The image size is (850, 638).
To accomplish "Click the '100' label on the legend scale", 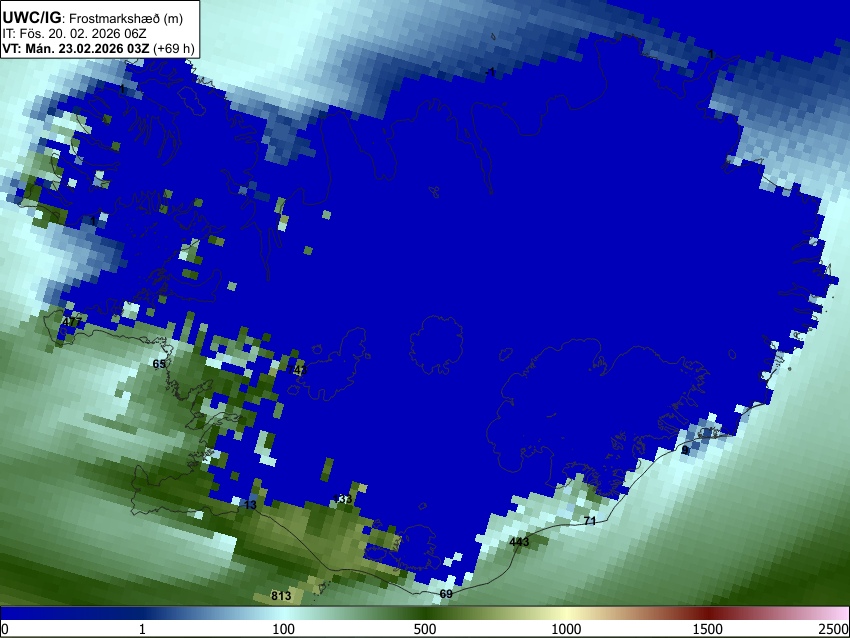I will pyautogui.click(x=283, y=629).
